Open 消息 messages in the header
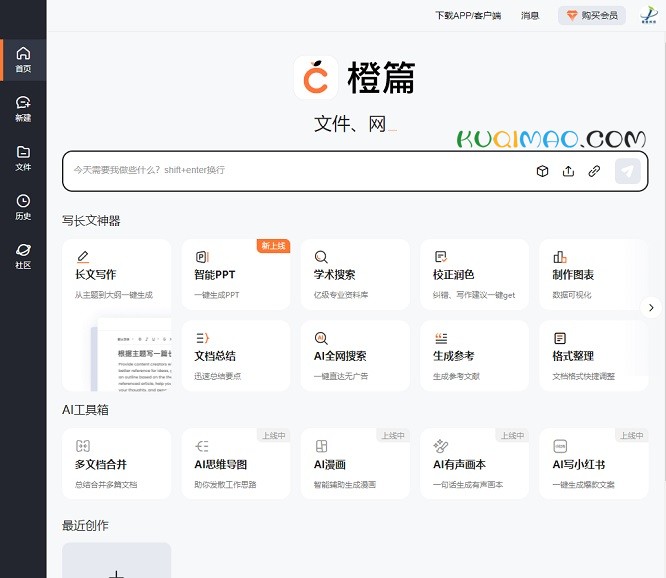 (x=530, y=16)
